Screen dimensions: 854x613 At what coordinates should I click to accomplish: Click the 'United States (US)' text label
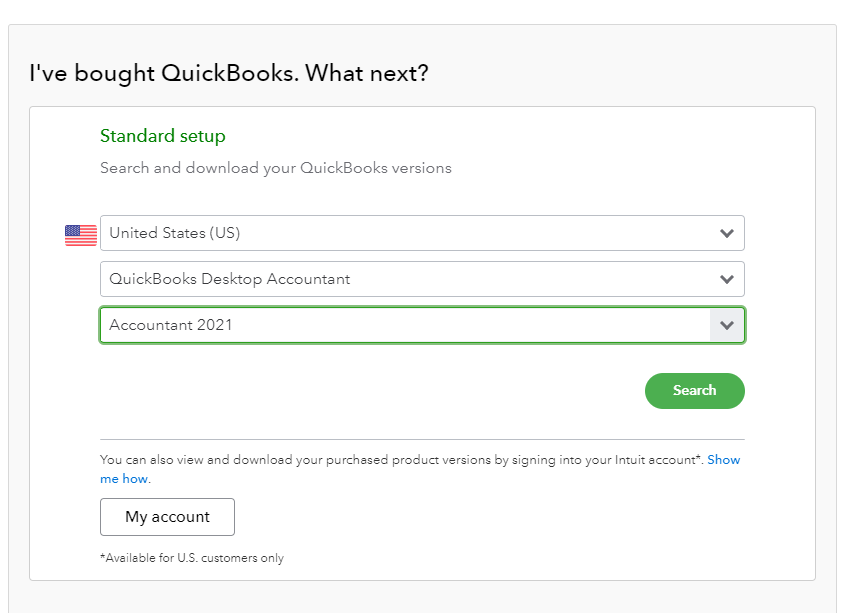pos(175,233)
